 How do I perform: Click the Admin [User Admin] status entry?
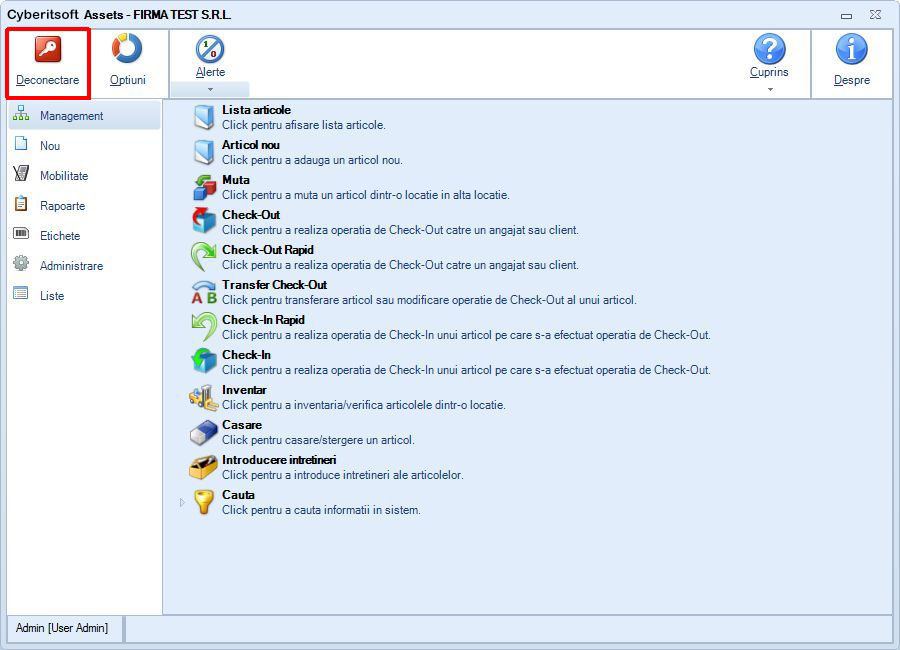[62, 628]
